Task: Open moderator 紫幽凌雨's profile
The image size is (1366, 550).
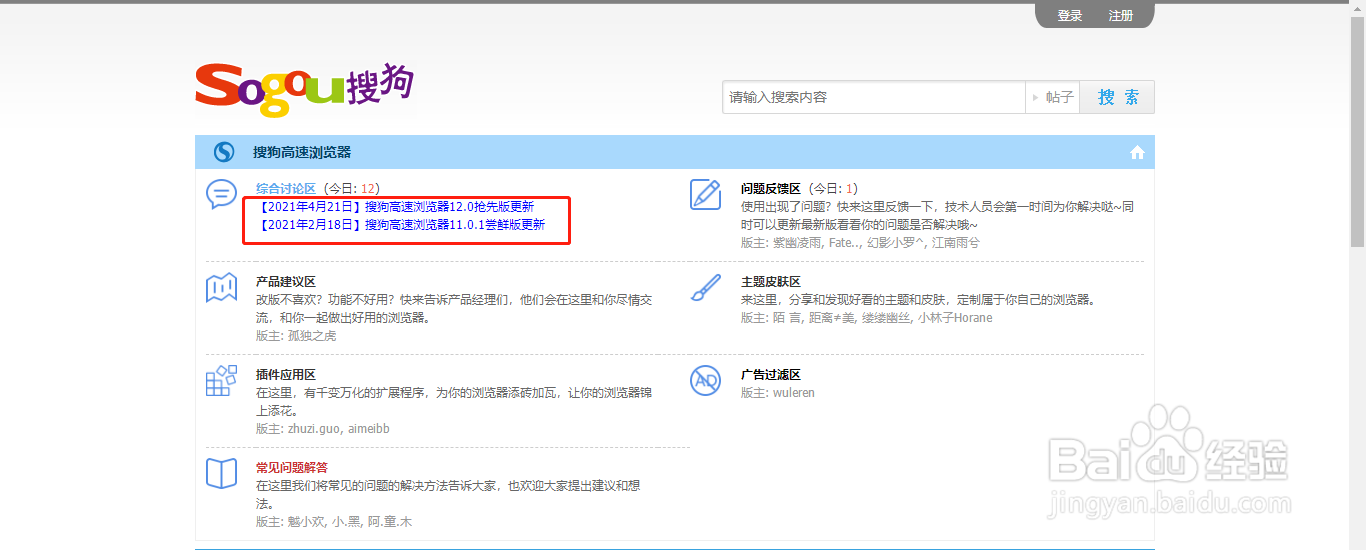Action: coord(797,243)
